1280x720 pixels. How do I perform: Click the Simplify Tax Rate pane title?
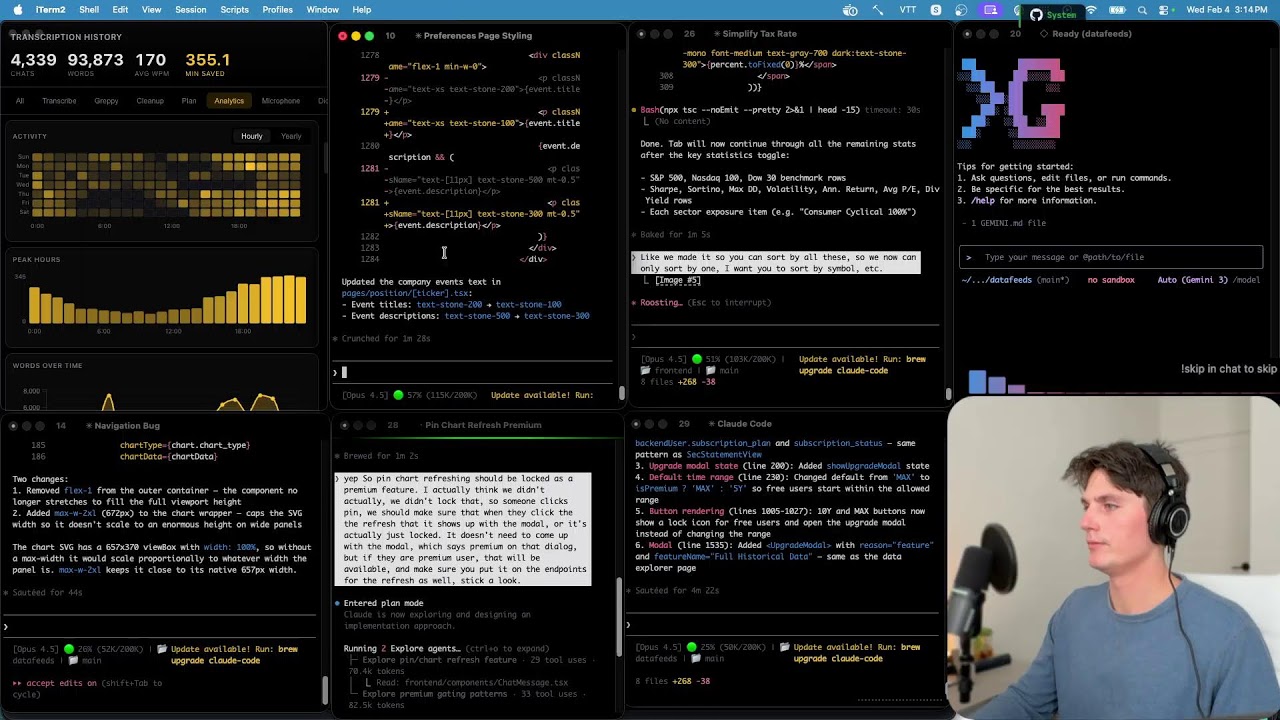click(x=759, y=34)
